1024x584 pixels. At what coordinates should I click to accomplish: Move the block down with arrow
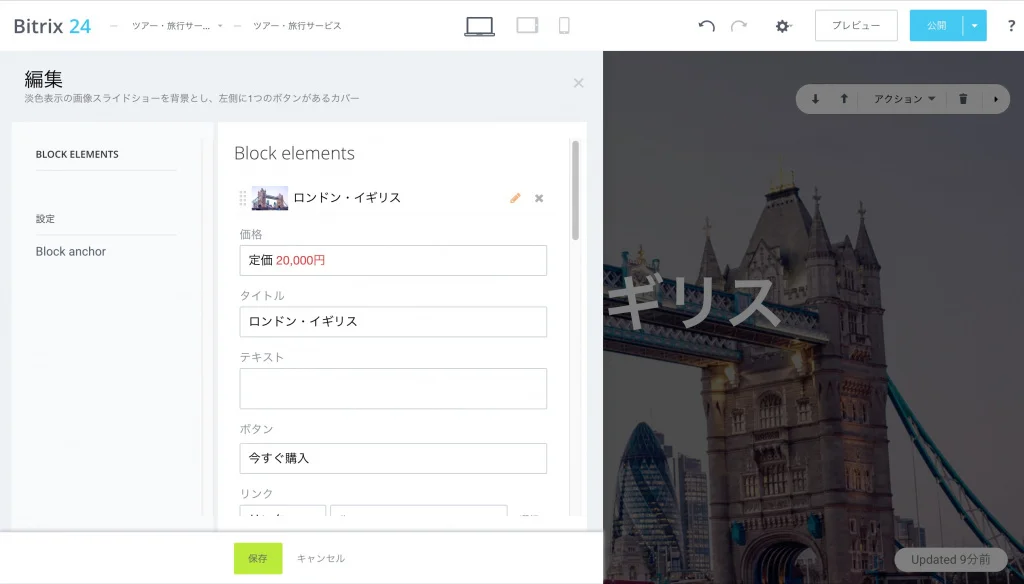815,99
